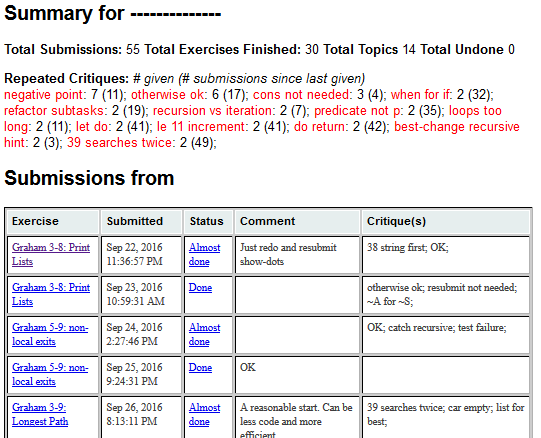541x438 pixels.
Task: Click the 'recursion vs iteration' critique
Action: pyautogui.click(x=212, y=110)
